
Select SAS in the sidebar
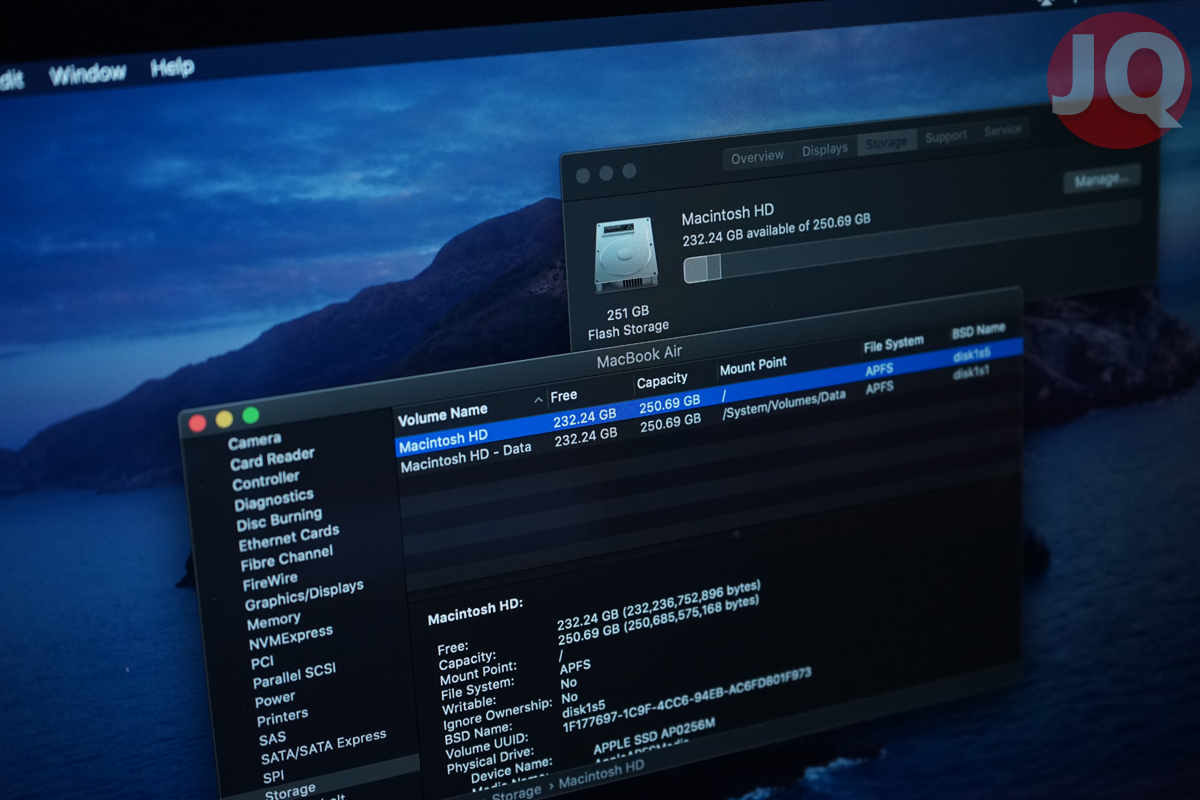click(272, 737)
